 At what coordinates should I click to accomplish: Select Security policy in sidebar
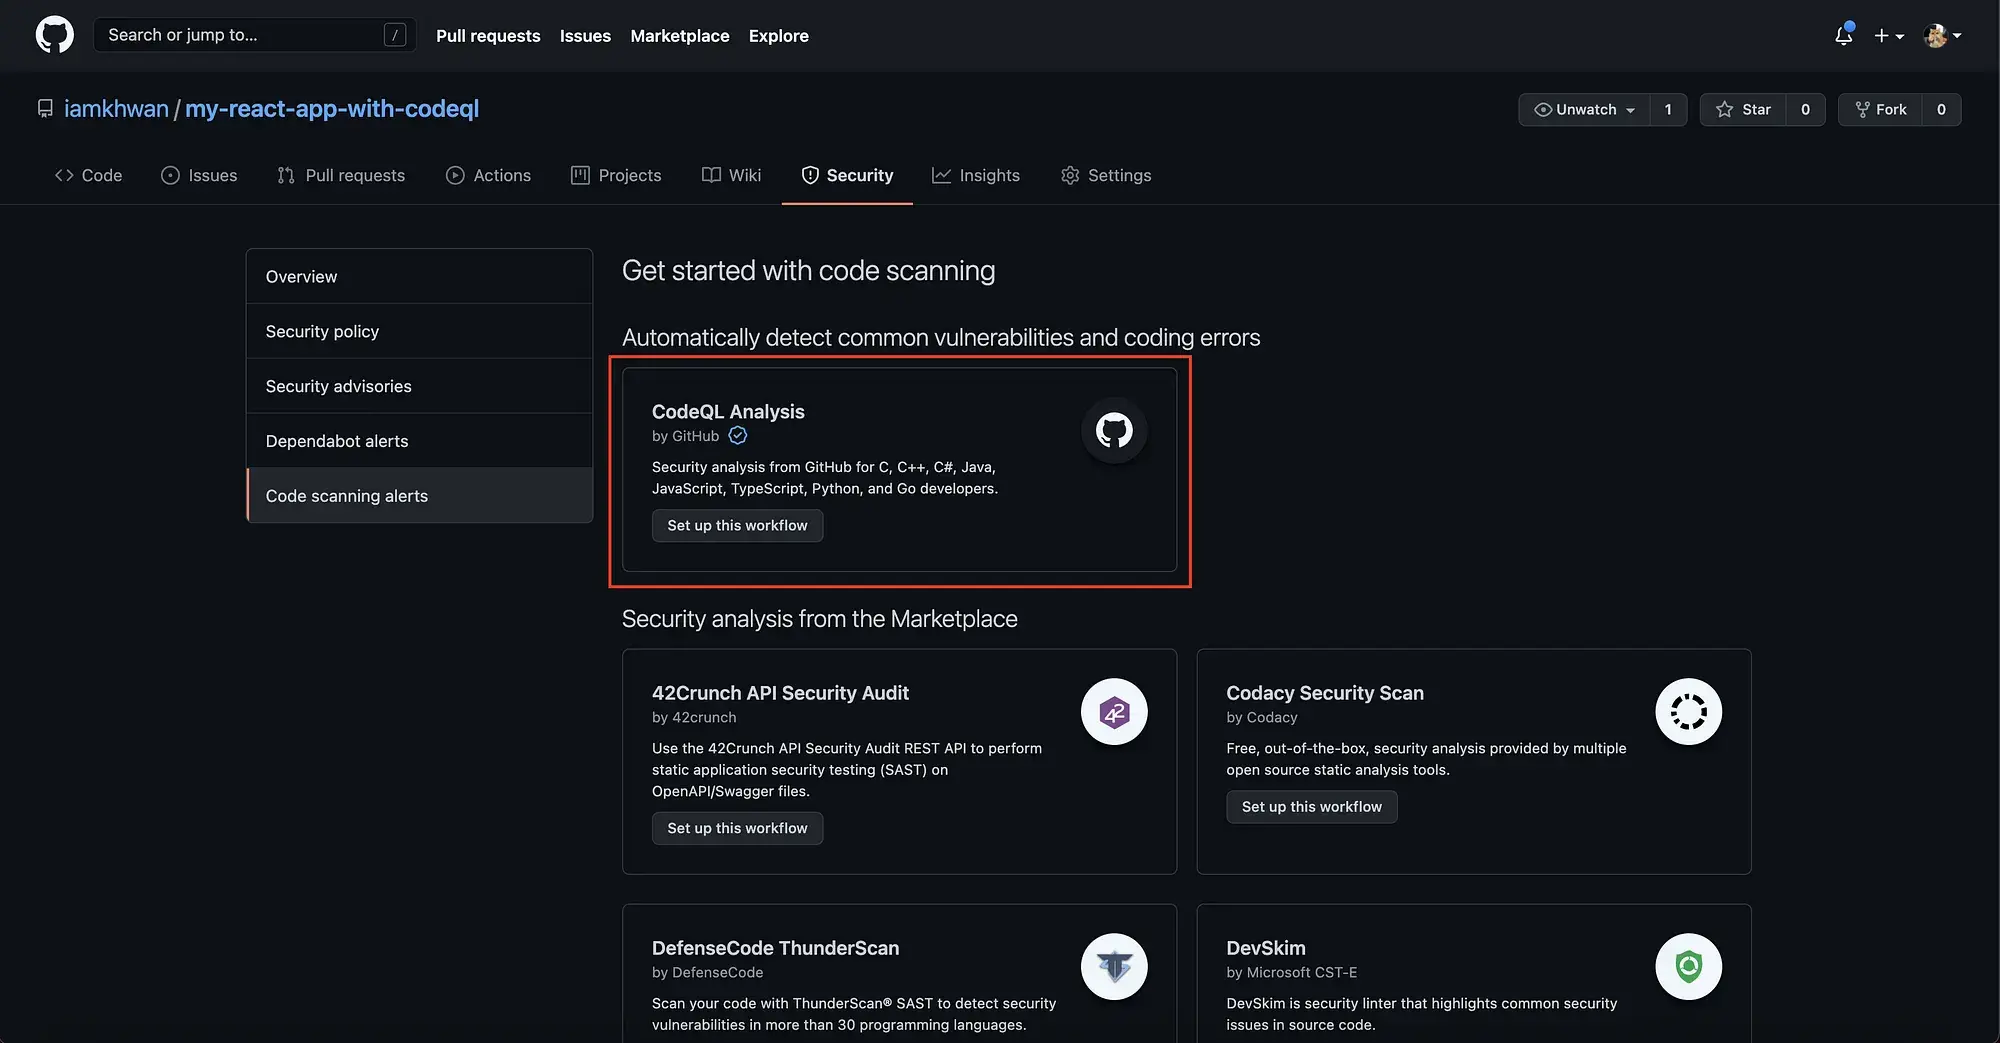(419, 332)
